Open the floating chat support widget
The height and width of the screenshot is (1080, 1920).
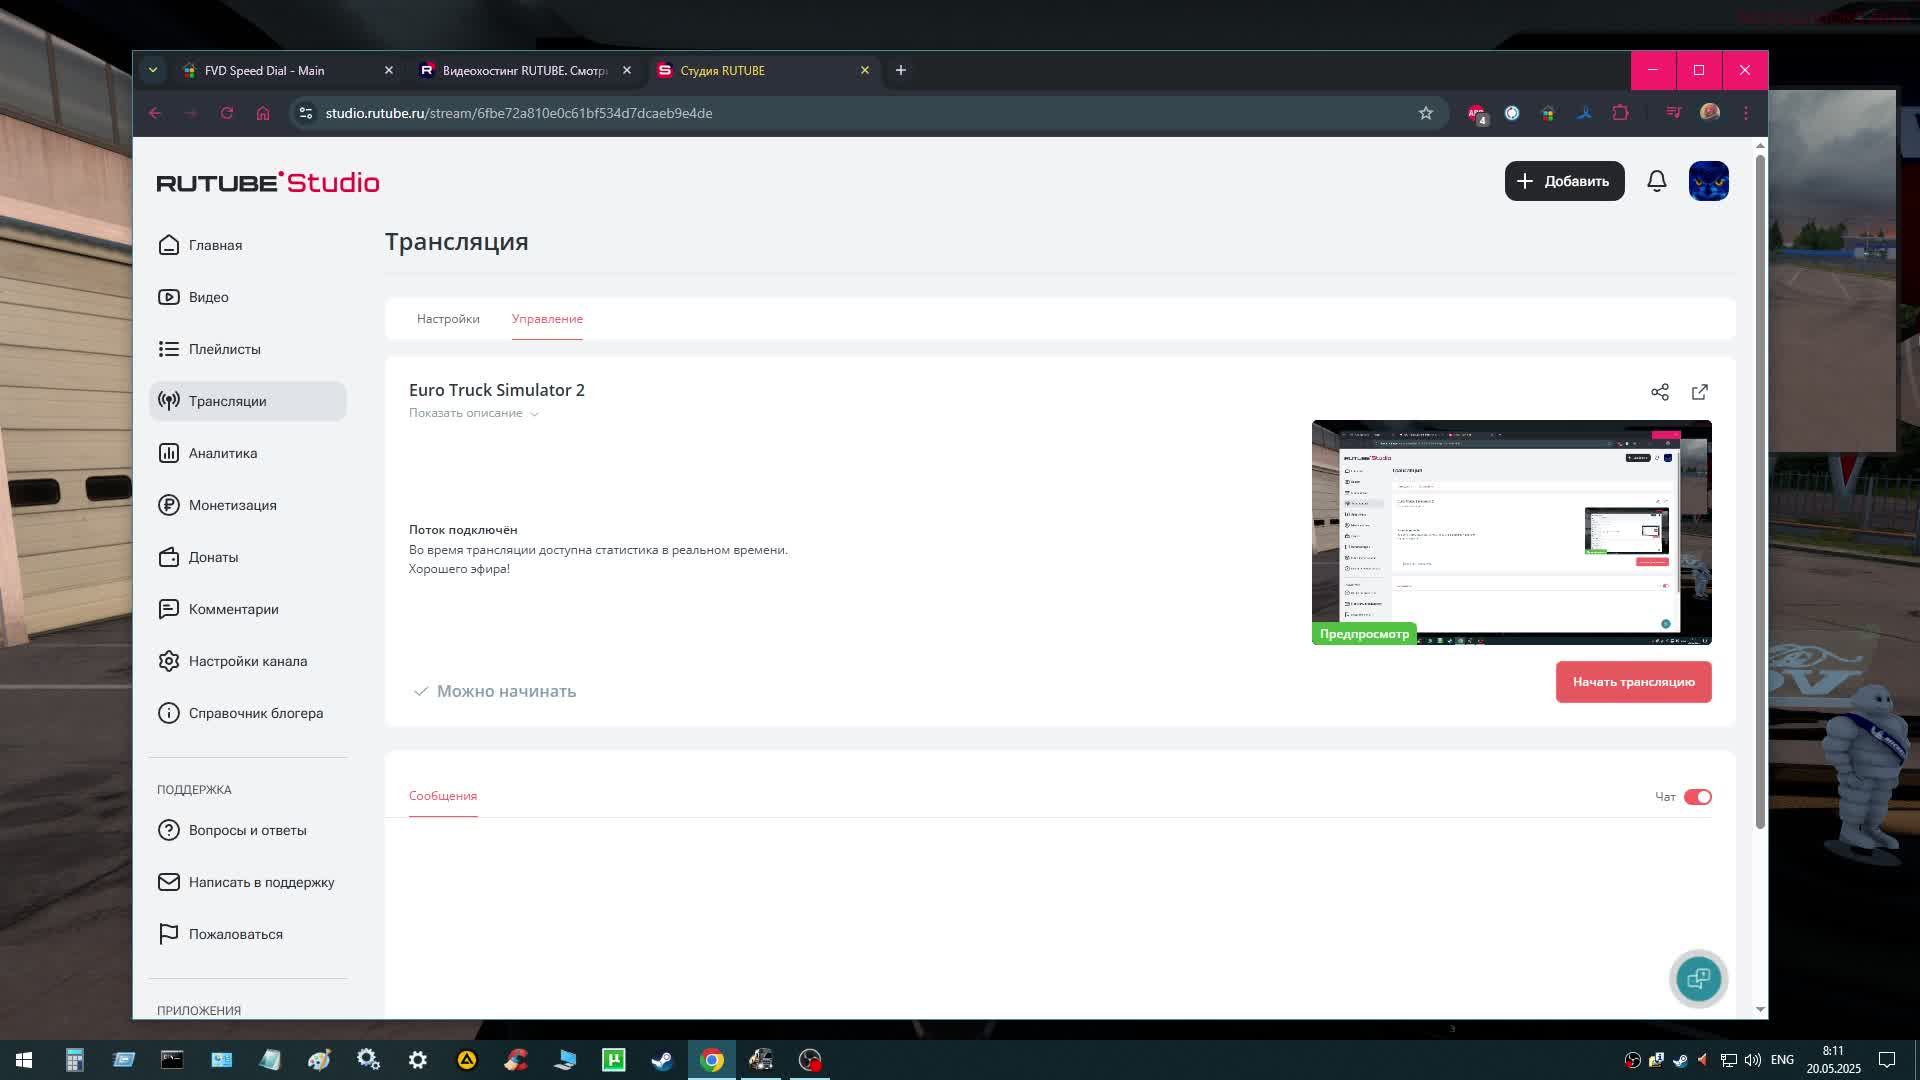pos(1699,978)
